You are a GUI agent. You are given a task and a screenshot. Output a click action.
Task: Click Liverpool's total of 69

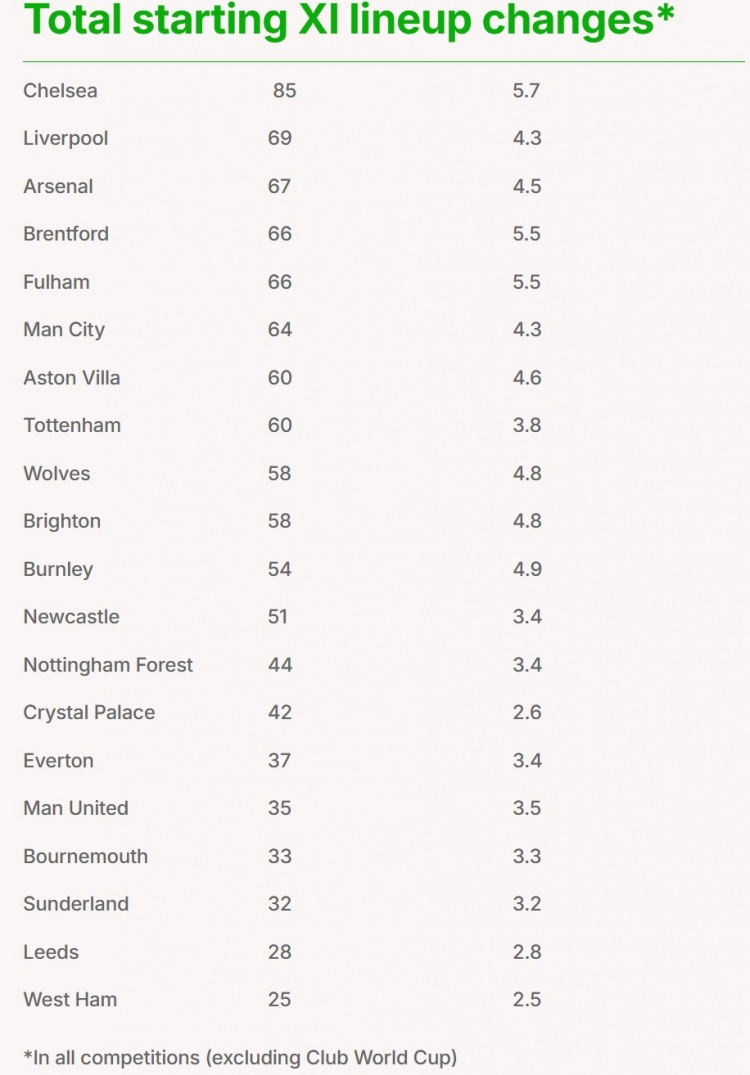pyautogui.click(x=280, y=138)
